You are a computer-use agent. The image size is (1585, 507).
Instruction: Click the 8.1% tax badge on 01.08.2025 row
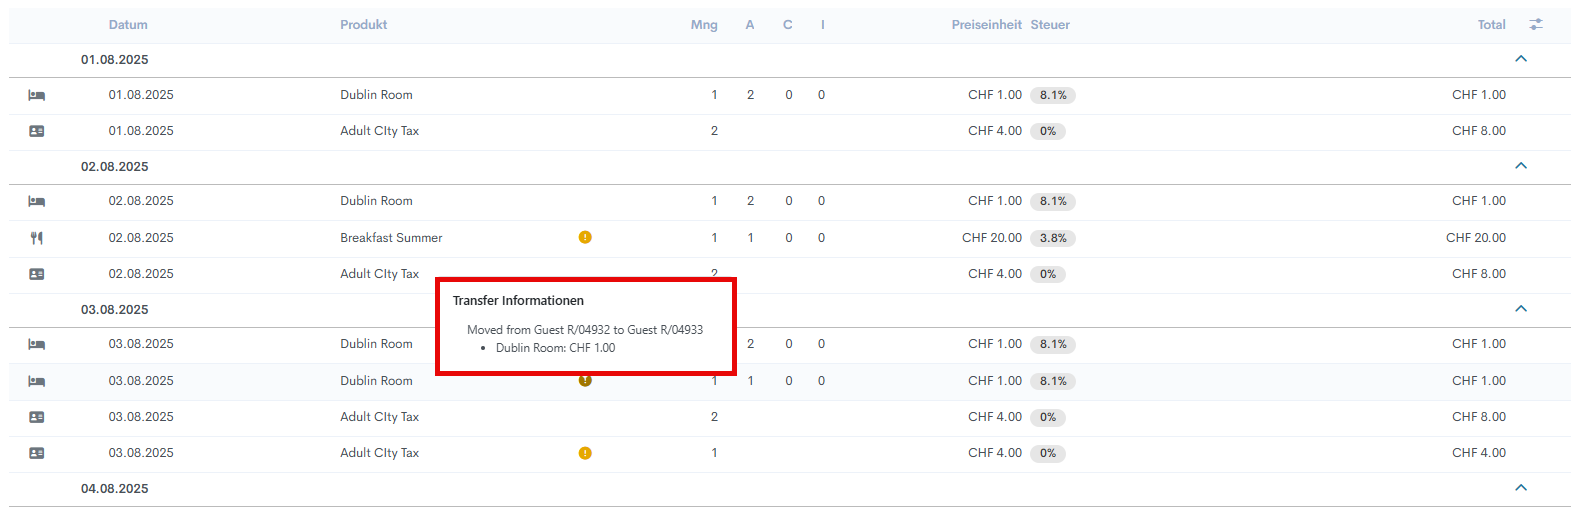click(1053, 95)
